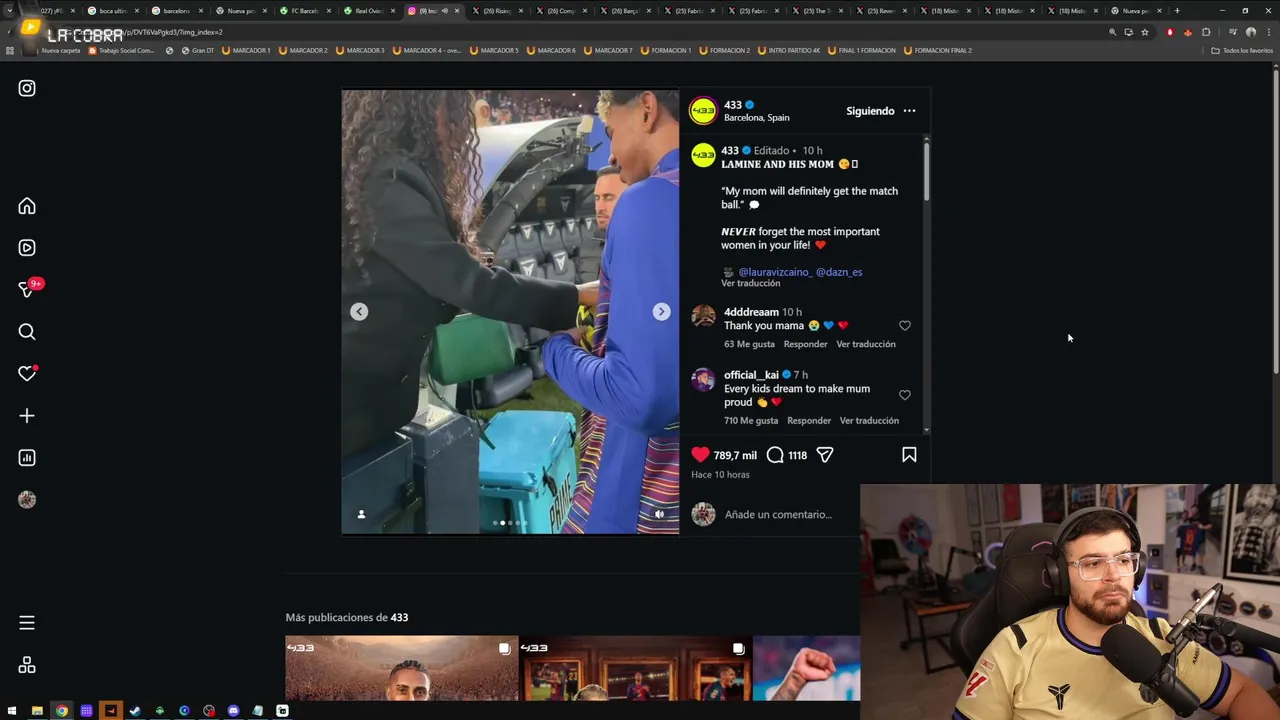Toggle the red like heart on post
The image size is (1280, 720).
(x=700, y=455)
